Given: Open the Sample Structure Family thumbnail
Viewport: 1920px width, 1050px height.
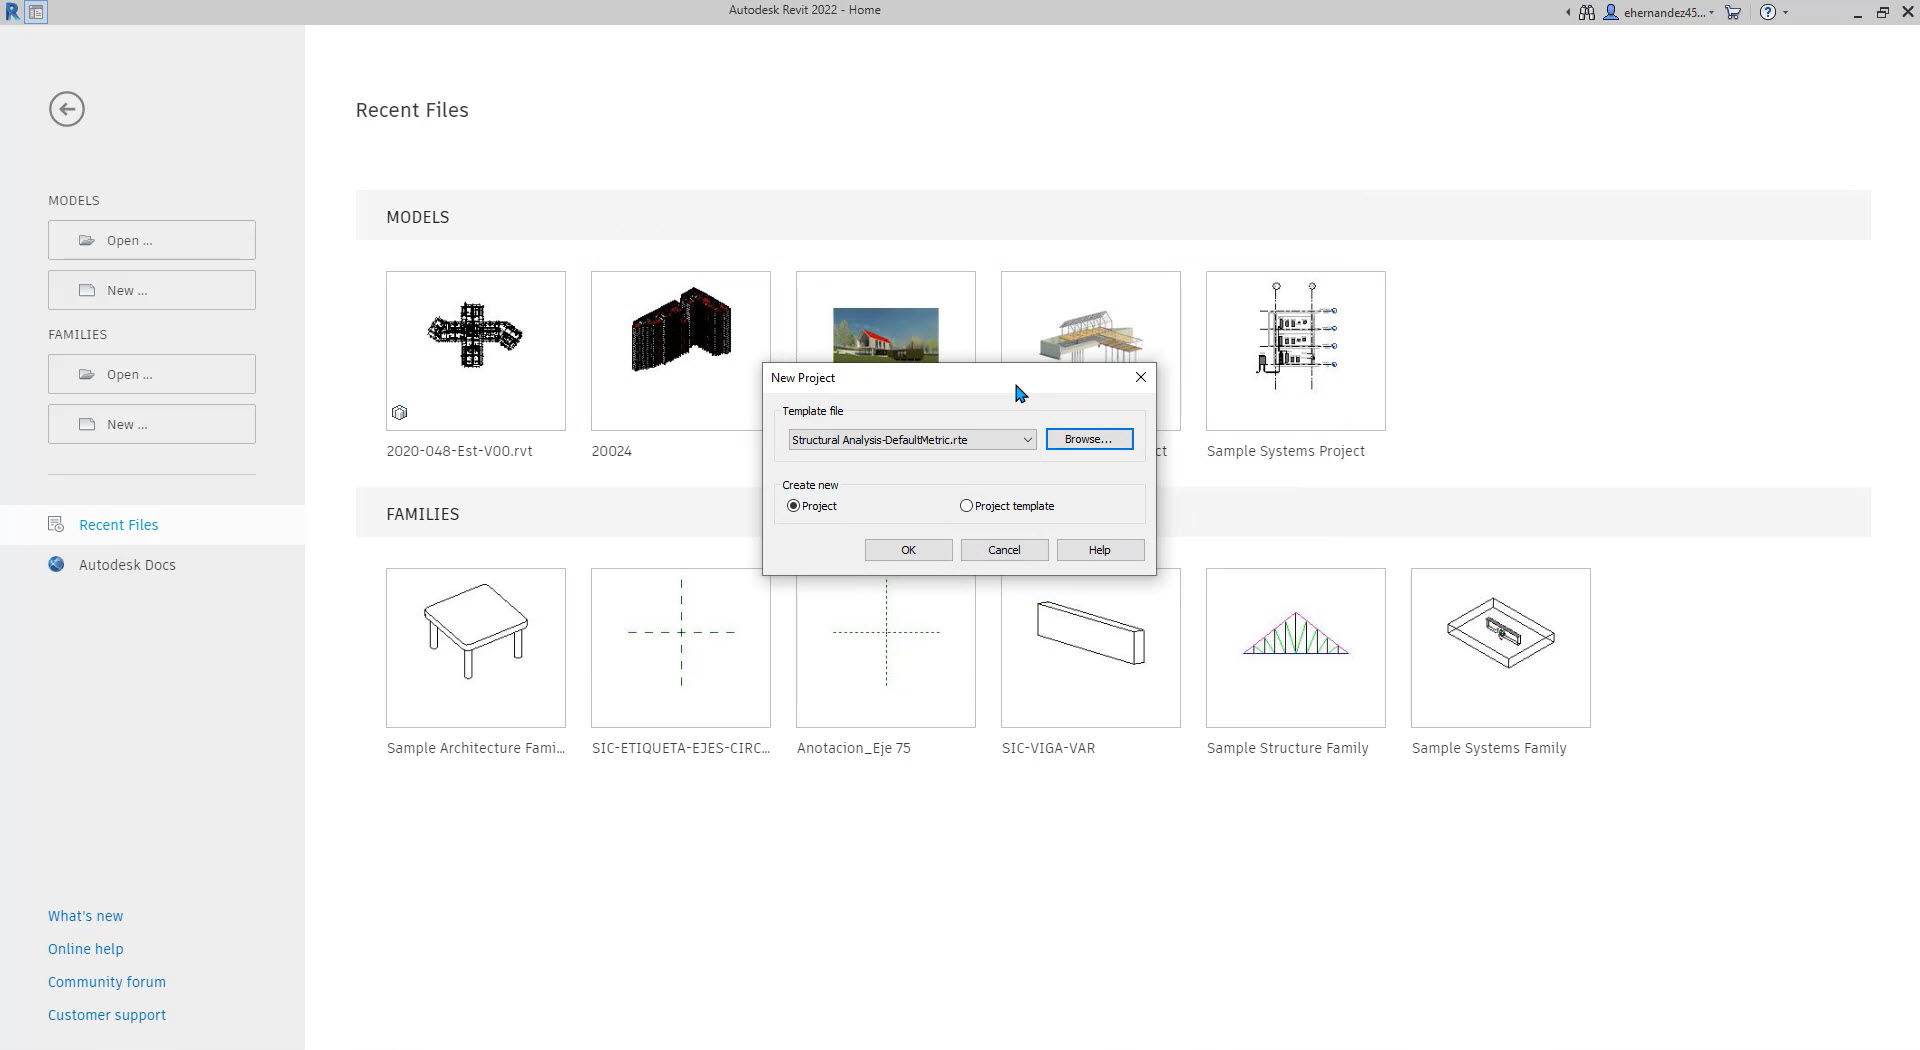Looking at the screenshot, I should [x=1295, y=648].
